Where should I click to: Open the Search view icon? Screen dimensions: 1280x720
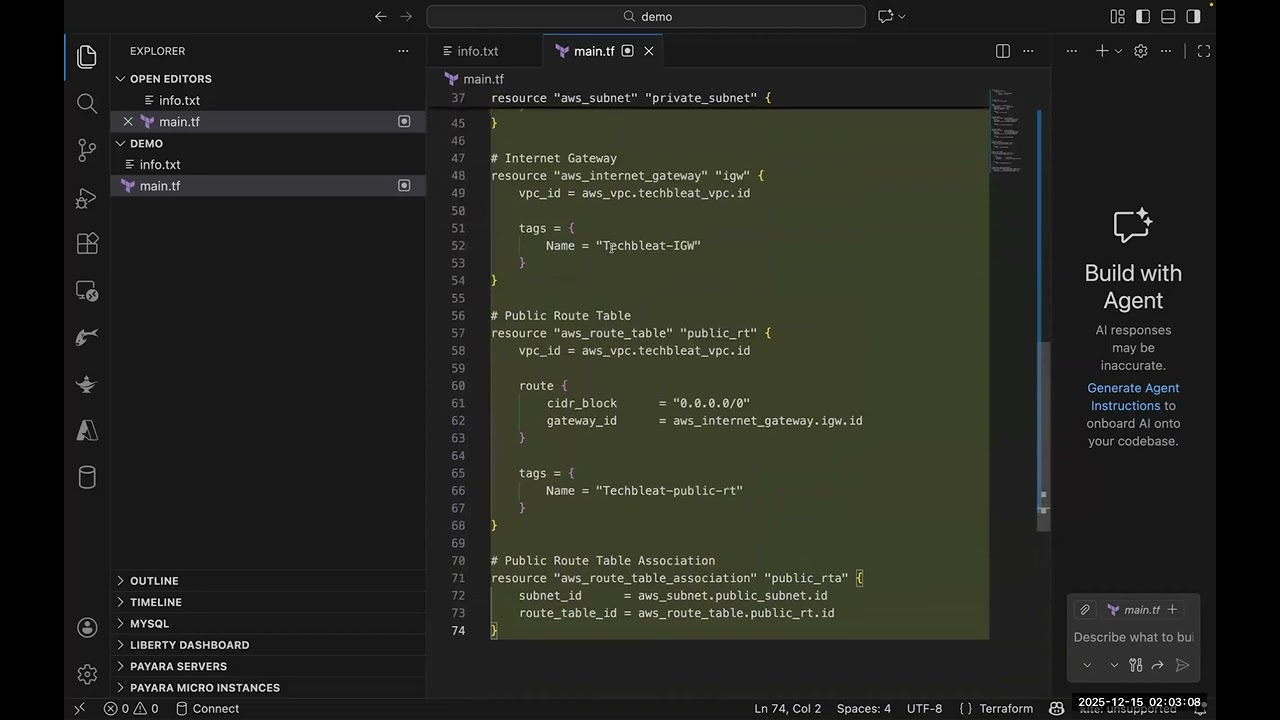click(x=87, y=103)
